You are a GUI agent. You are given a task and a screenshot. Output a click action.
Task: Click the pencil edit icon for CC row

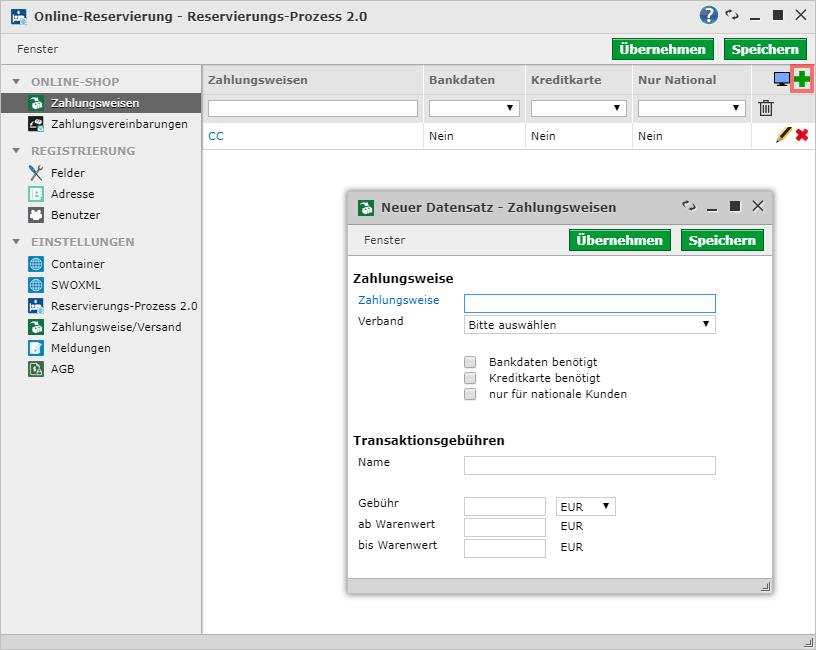[x=783, y=135]
